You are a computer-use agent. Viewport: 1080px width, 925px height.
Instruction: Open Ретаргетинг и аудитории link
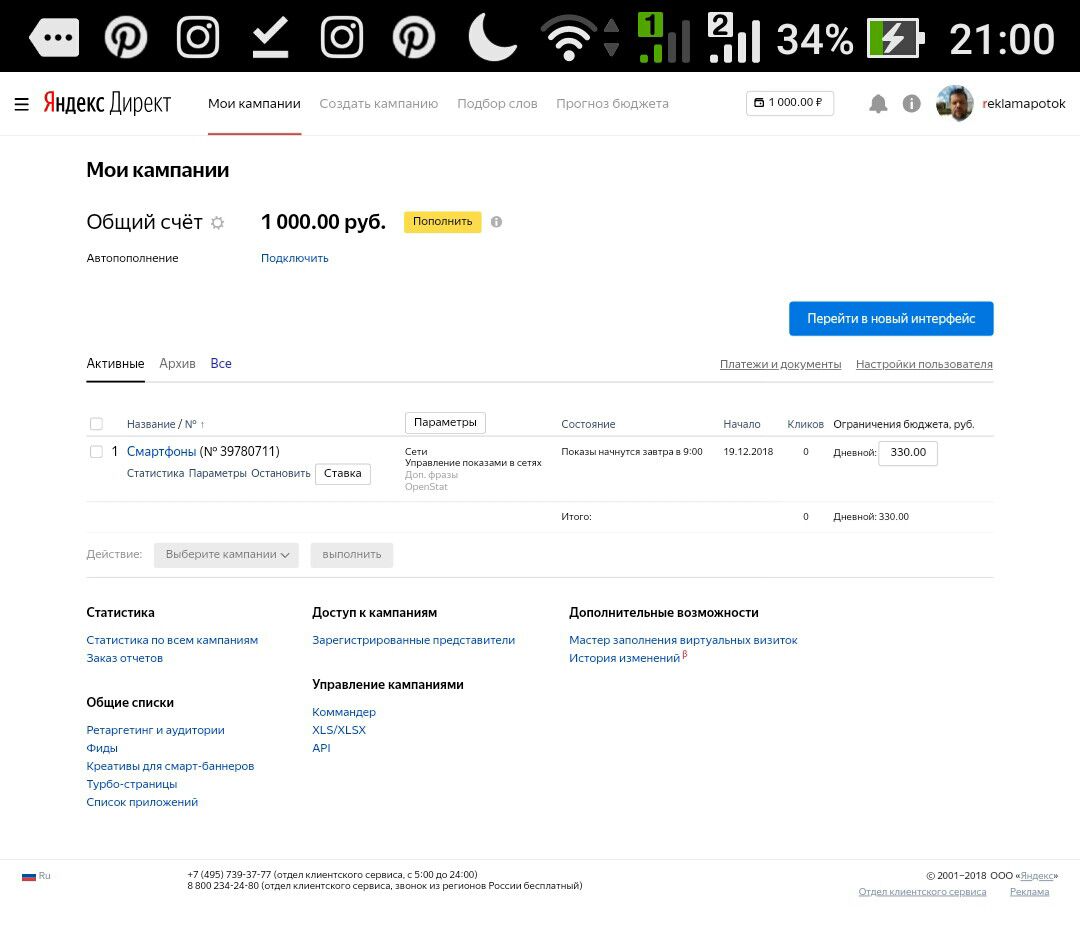tap(155, 730)
